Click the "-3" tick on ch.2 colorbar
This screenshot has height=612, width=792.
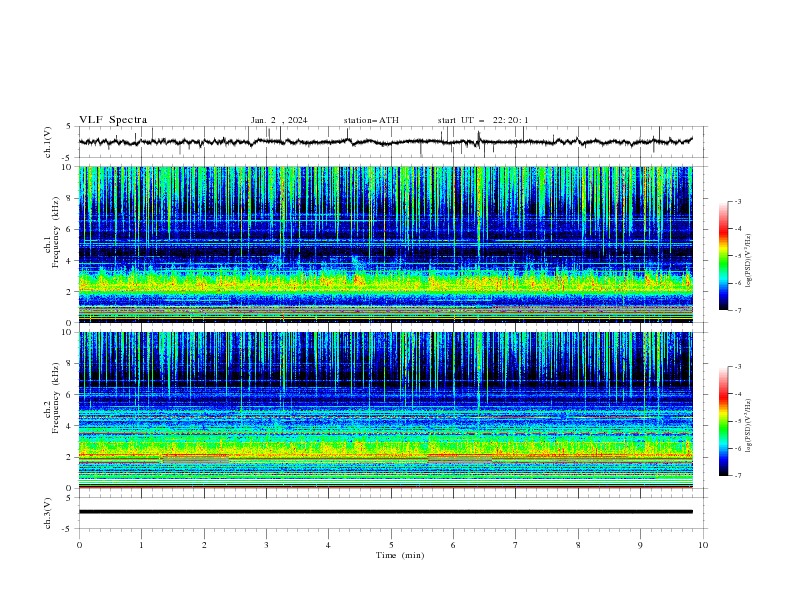(737, 367)
